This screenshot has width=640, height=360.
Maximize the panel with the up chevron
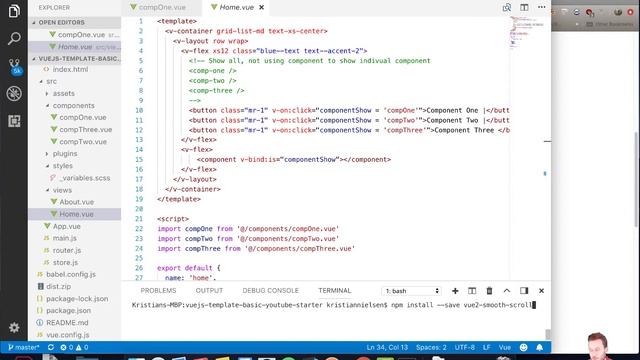[507, 291]
